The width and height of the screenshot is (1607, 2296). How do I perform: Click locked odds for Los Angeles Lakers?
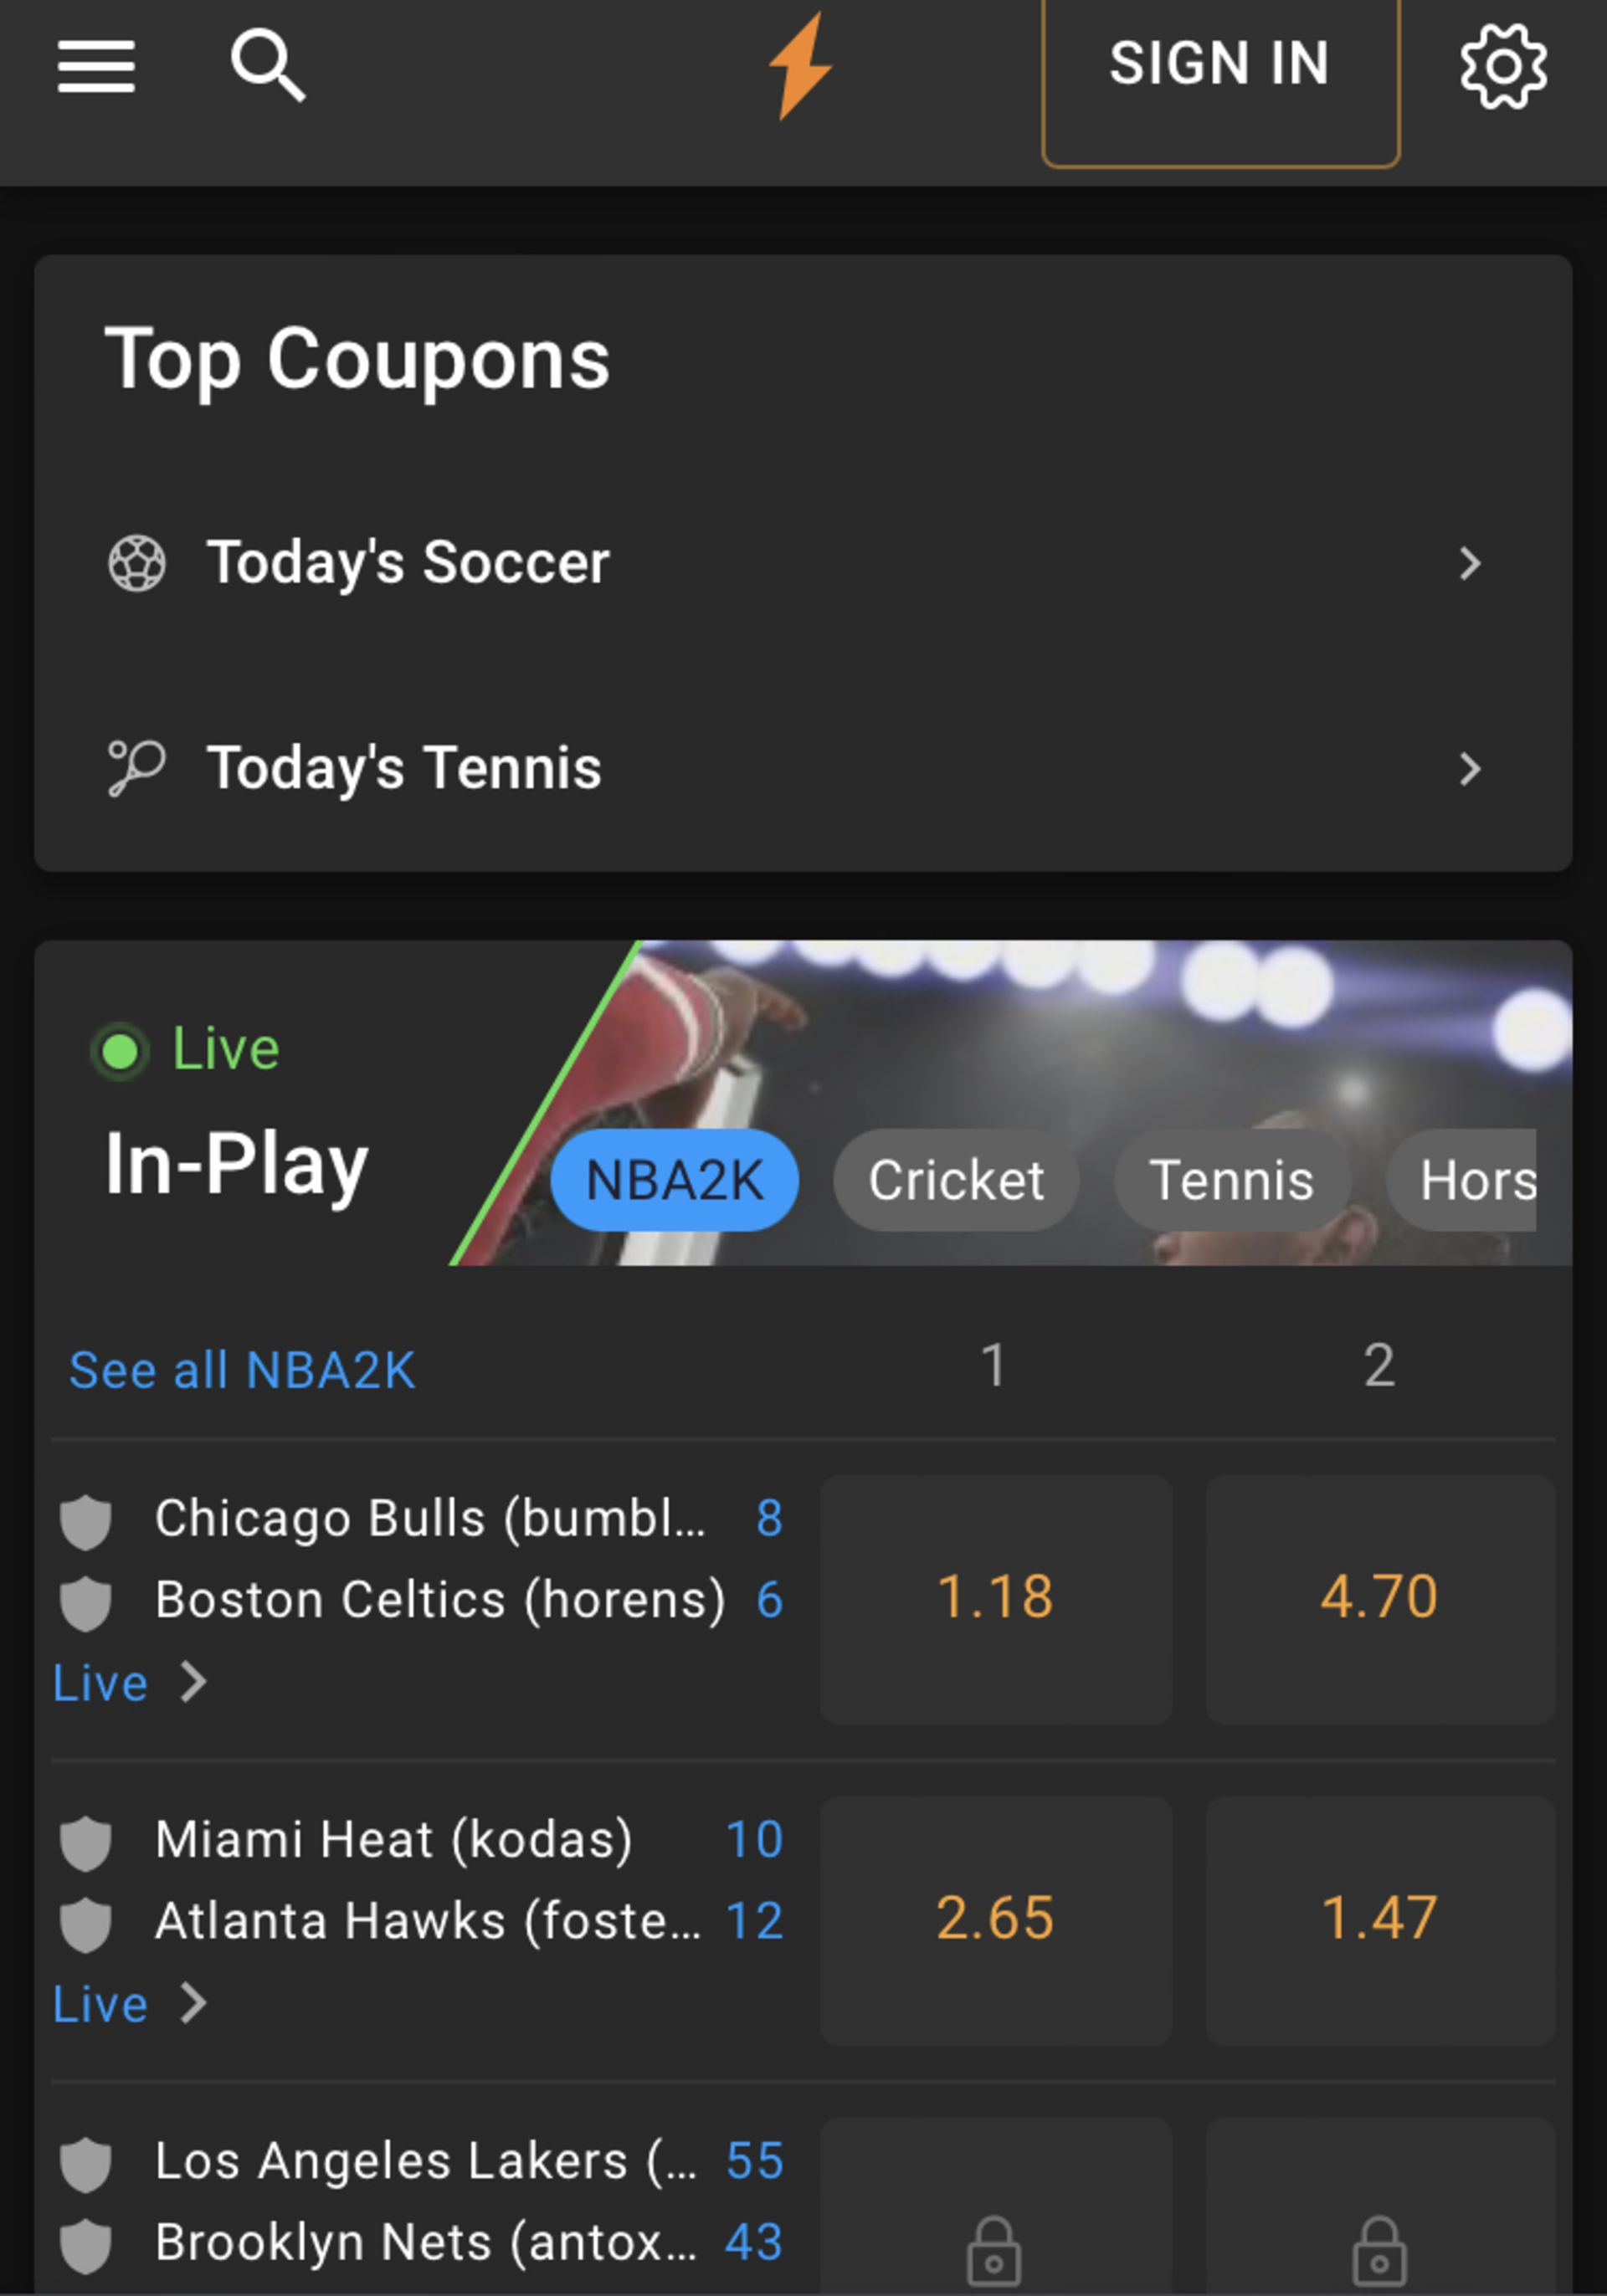tap(994, 2250)
